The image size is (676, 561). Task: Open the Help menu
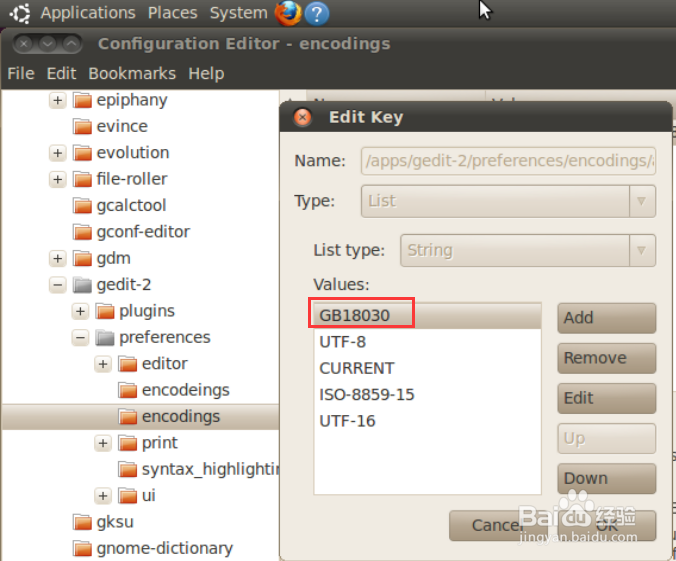click(206, 74)
